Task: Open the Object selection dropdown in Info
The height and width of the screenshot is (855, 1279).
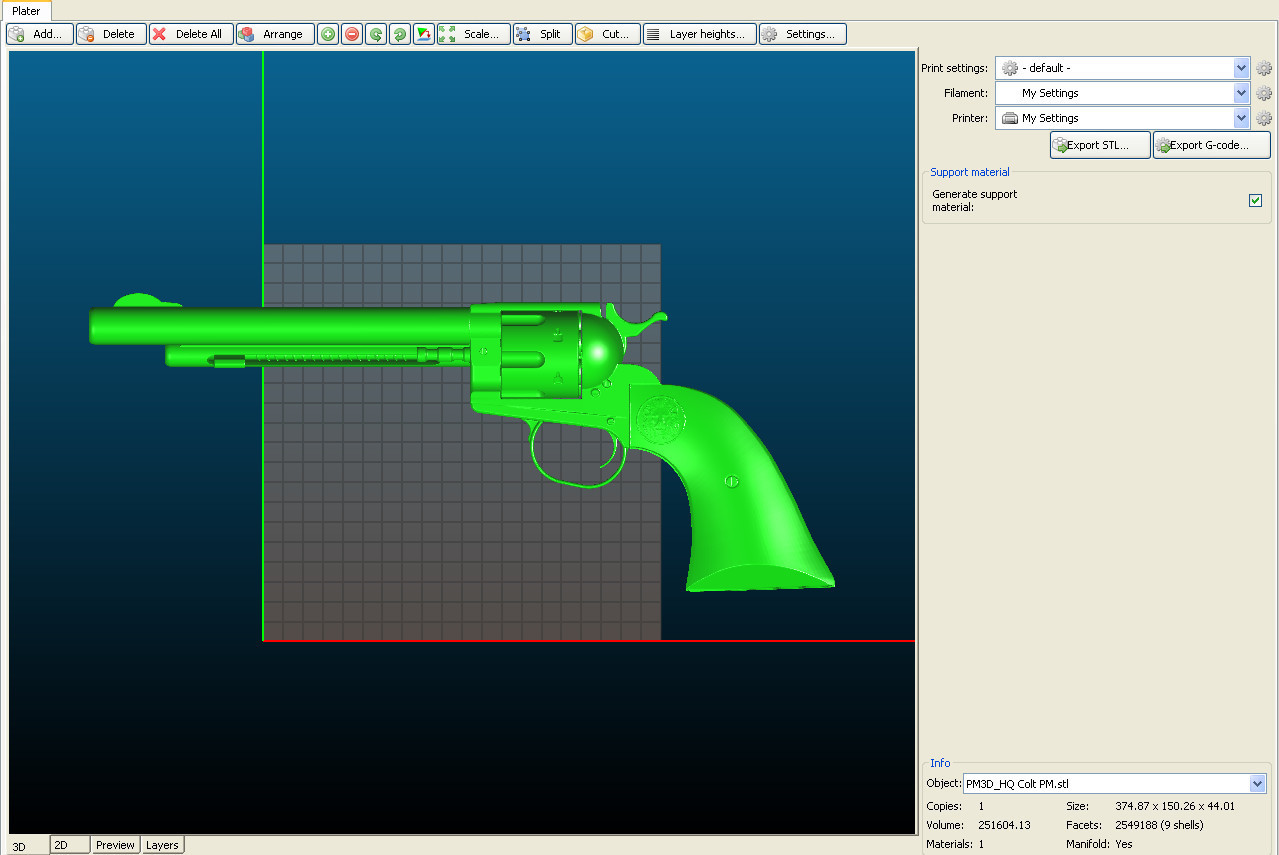Action: coord(1257,784)
